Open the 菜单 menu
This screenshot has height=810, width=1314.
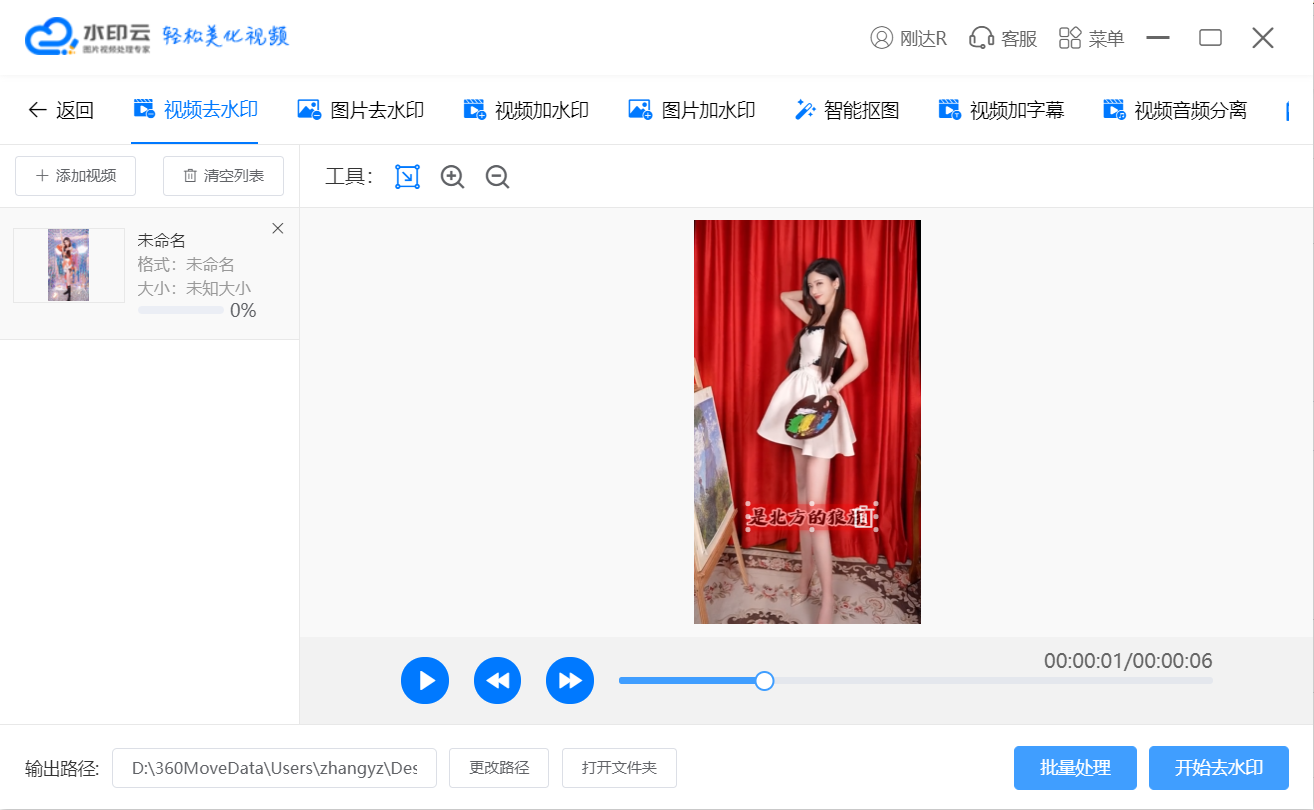(x=1092, y=39)
